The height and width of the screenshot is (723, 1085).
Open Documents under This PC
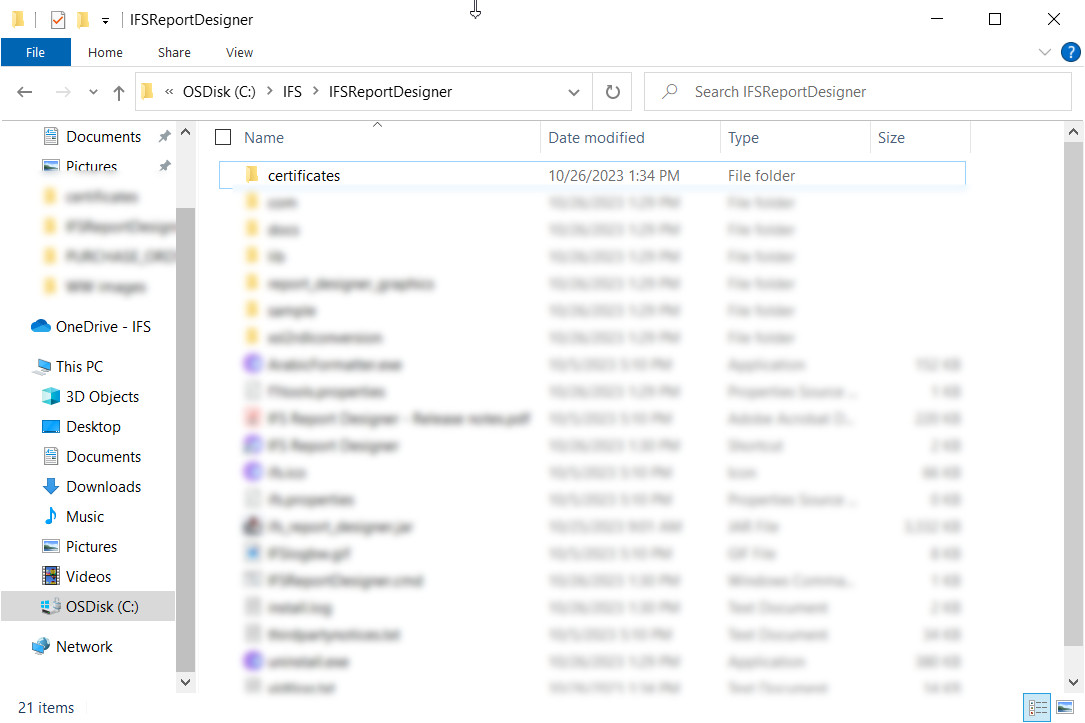[103, 457]
